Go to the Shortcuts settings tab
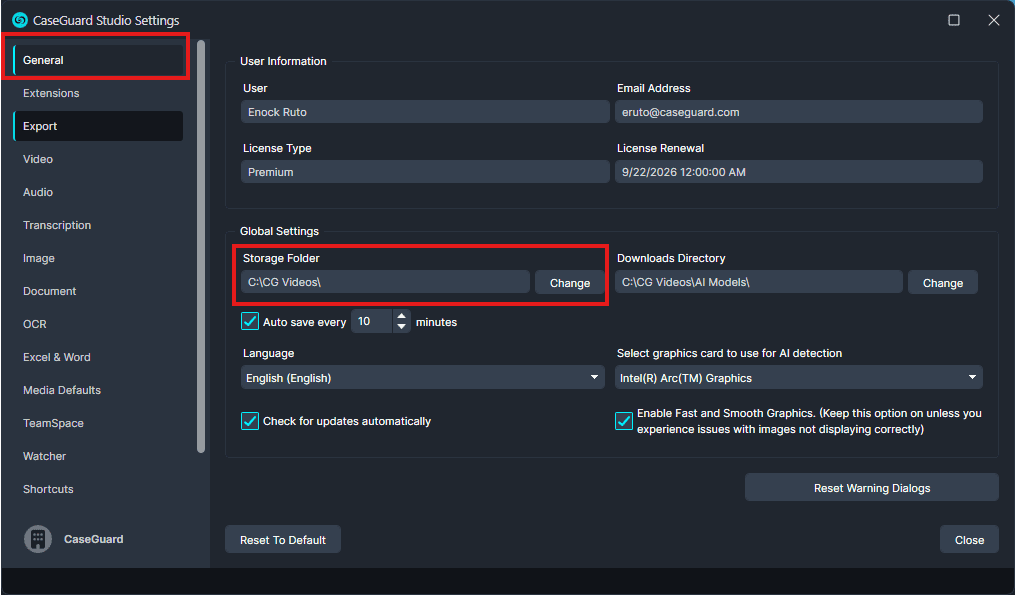This screenshot has height=595, width=1015. (48, 489)
